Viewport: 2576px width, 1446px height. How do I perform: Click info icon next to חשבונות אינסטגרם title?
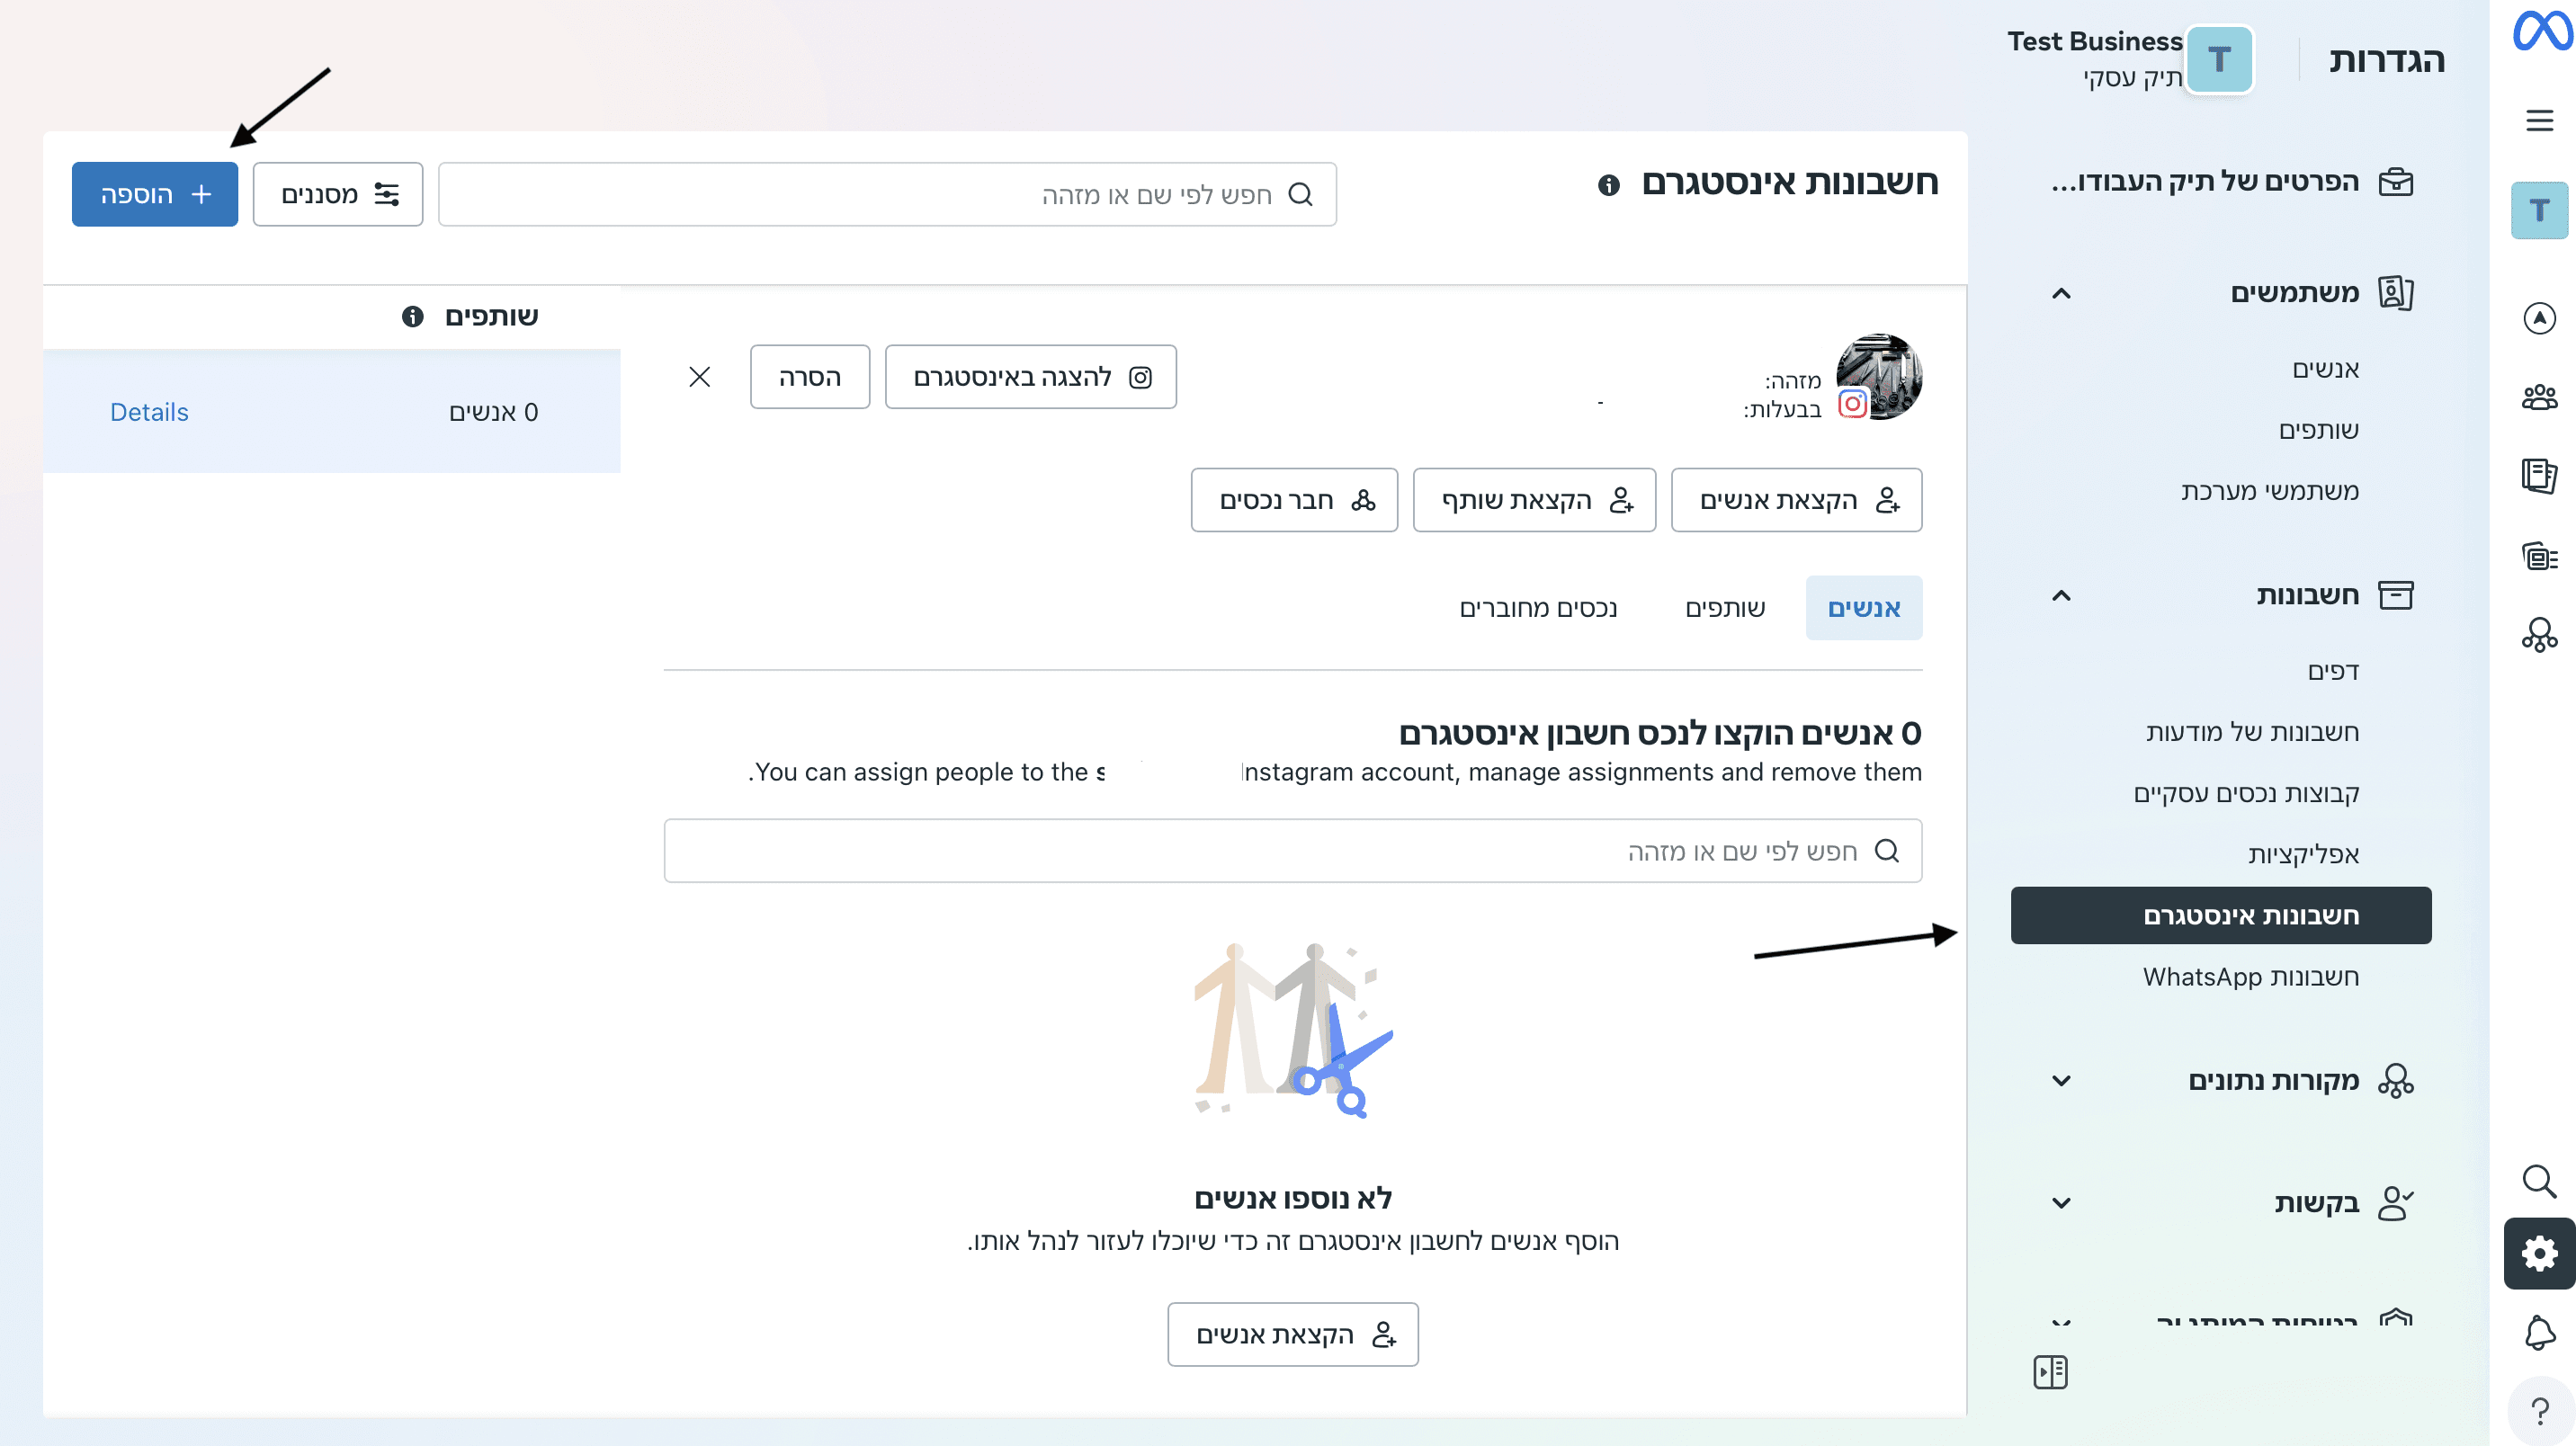[1608, 185]
